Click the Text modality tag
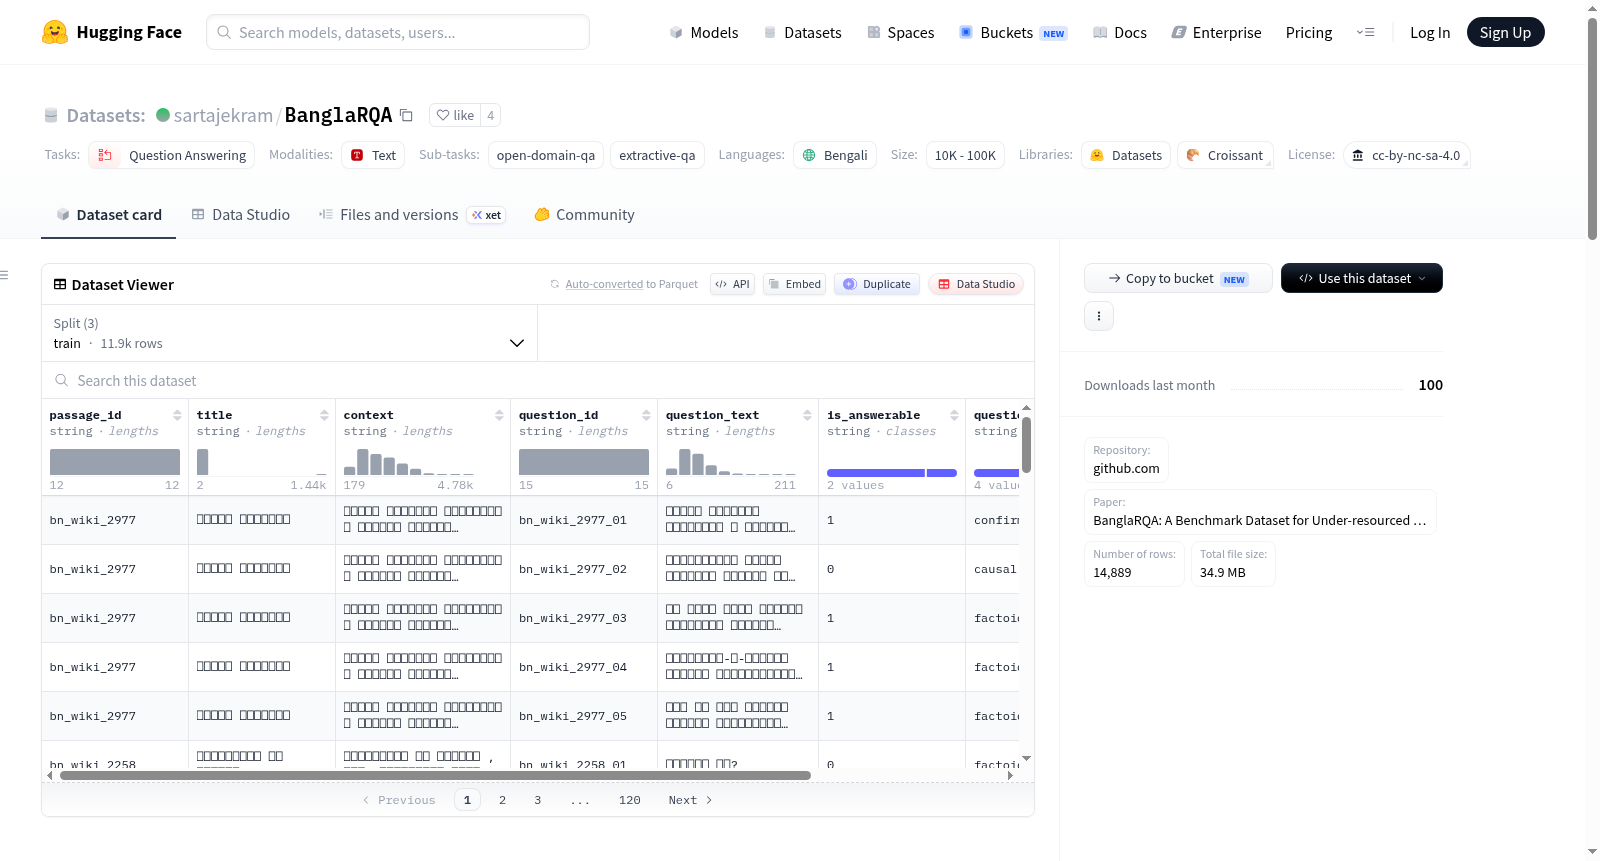1600x861 pixels. (373, 155)
